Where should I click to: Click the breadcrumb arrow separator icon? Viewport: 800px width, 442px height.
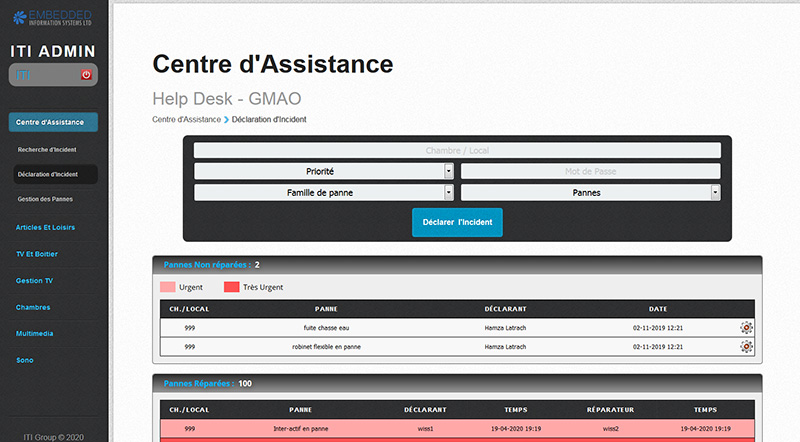pos(226,120)
